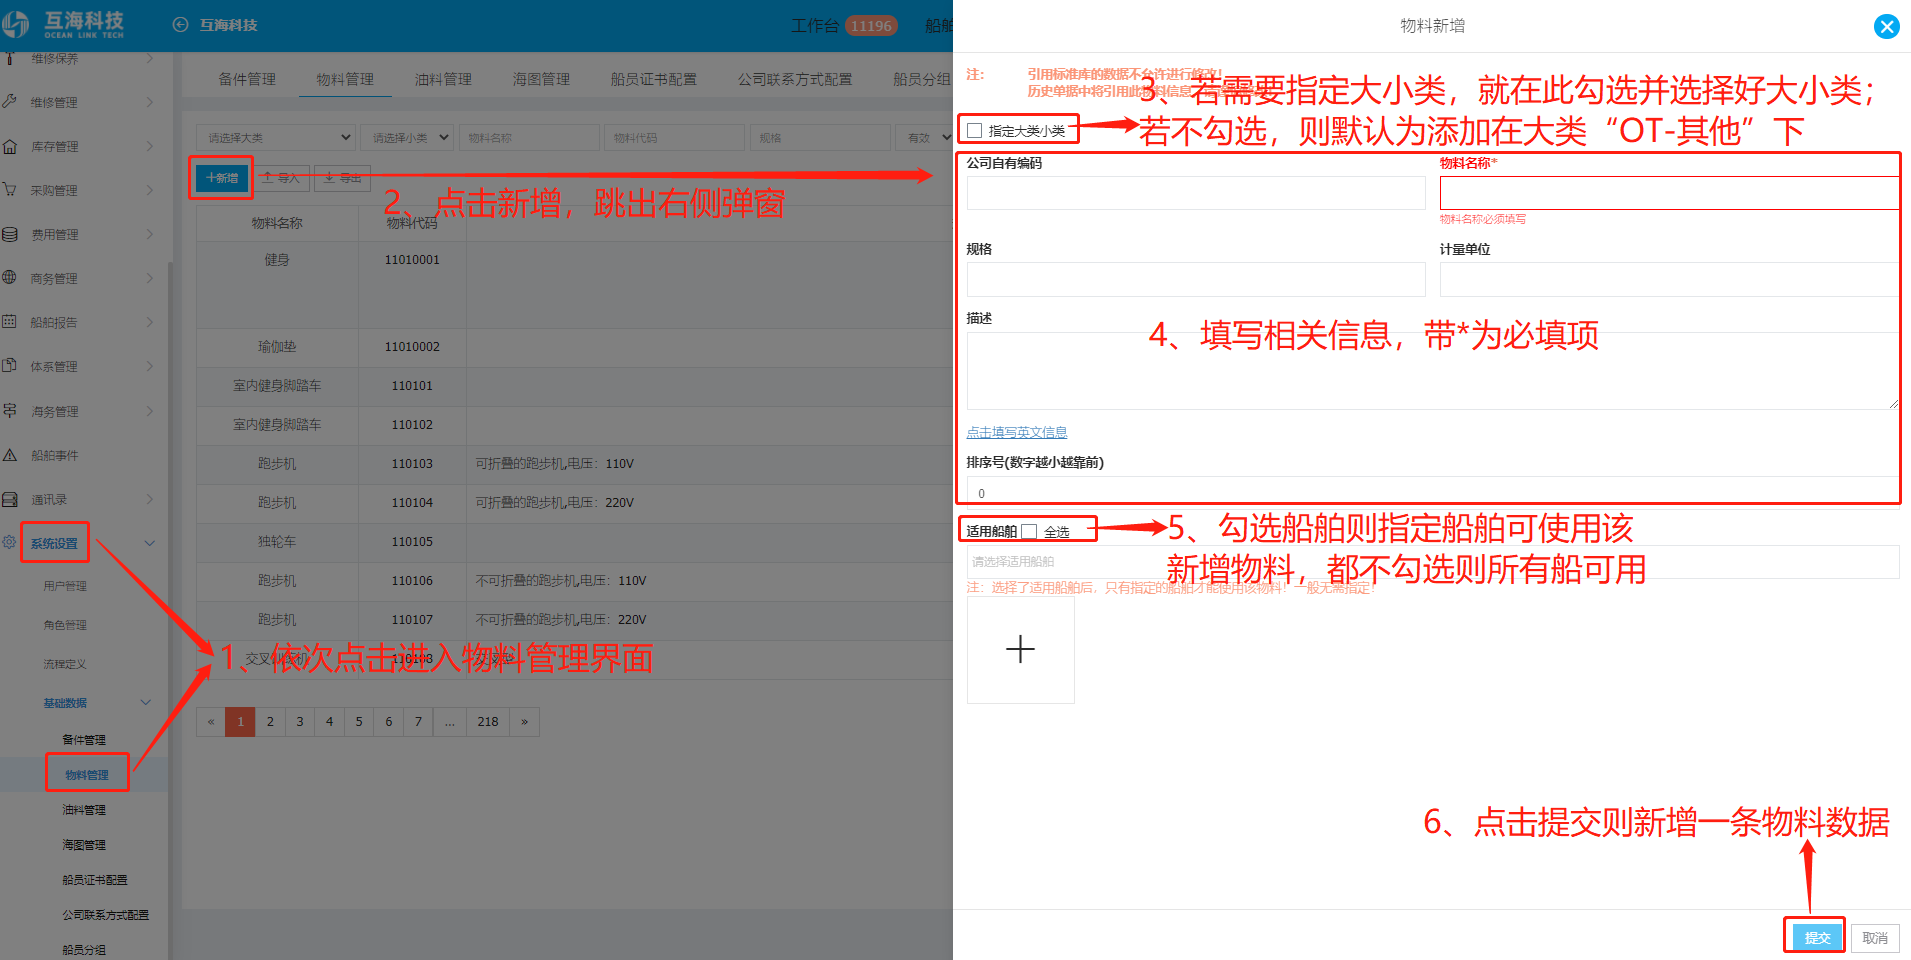Click the 系统设置 gear icon in sidebar
This screenshot has width=1911, height=960.
(10, 543)
